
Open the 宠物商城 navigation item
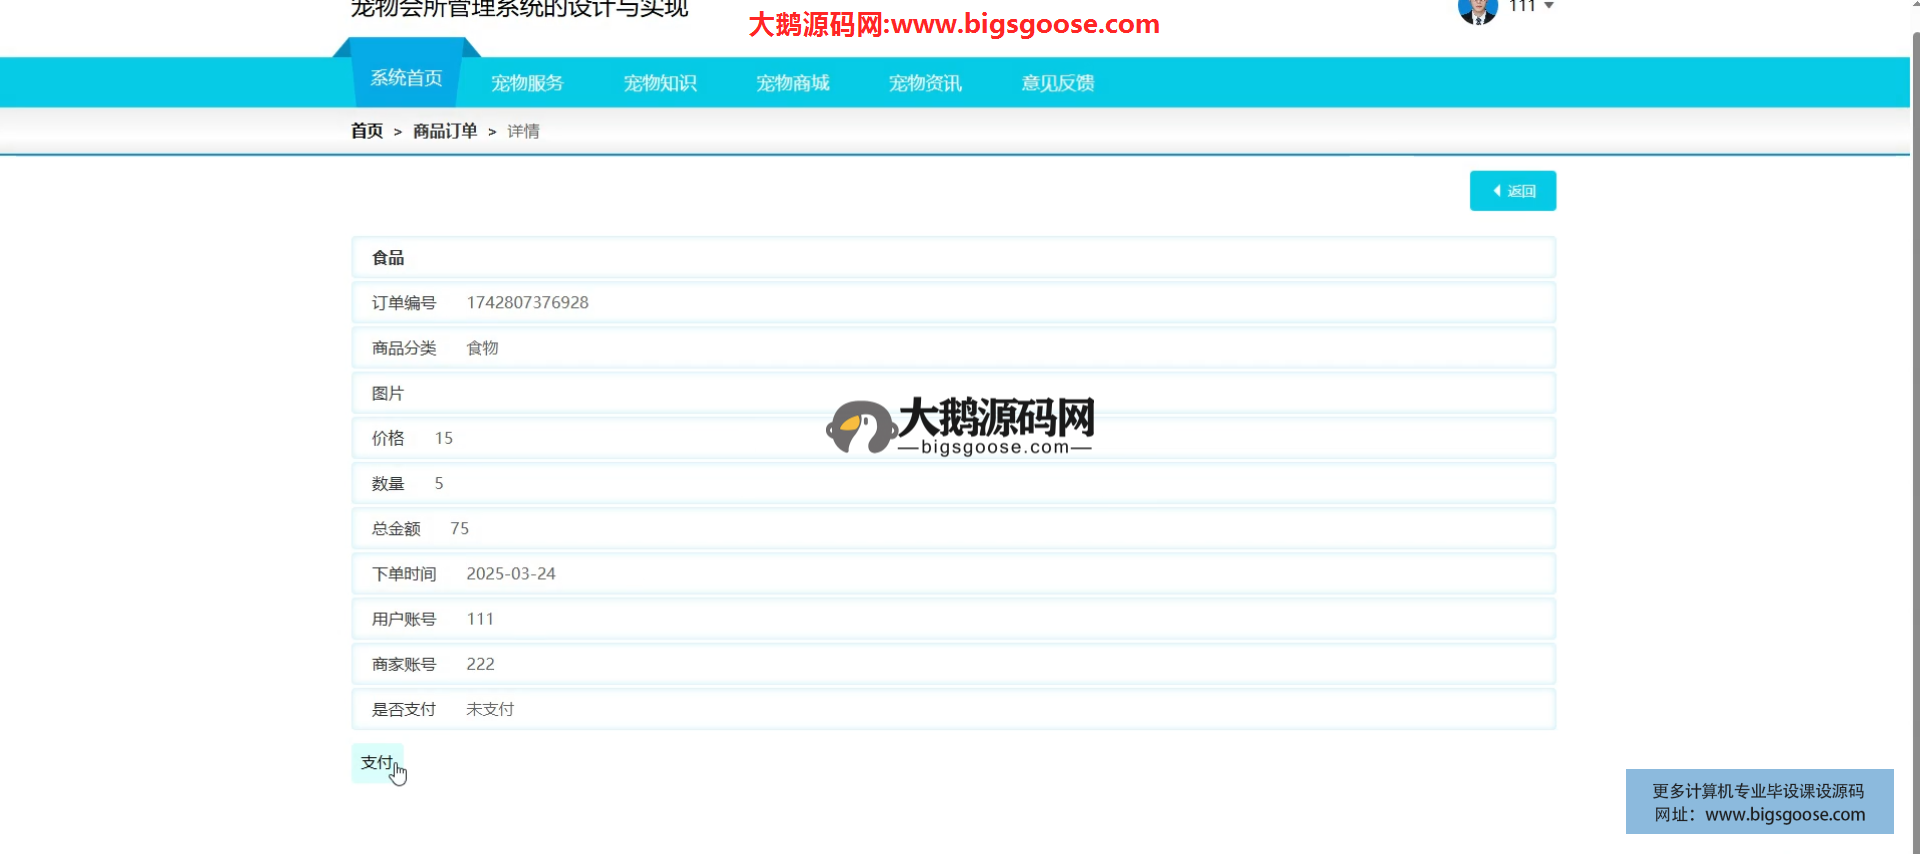pos(792,83)
